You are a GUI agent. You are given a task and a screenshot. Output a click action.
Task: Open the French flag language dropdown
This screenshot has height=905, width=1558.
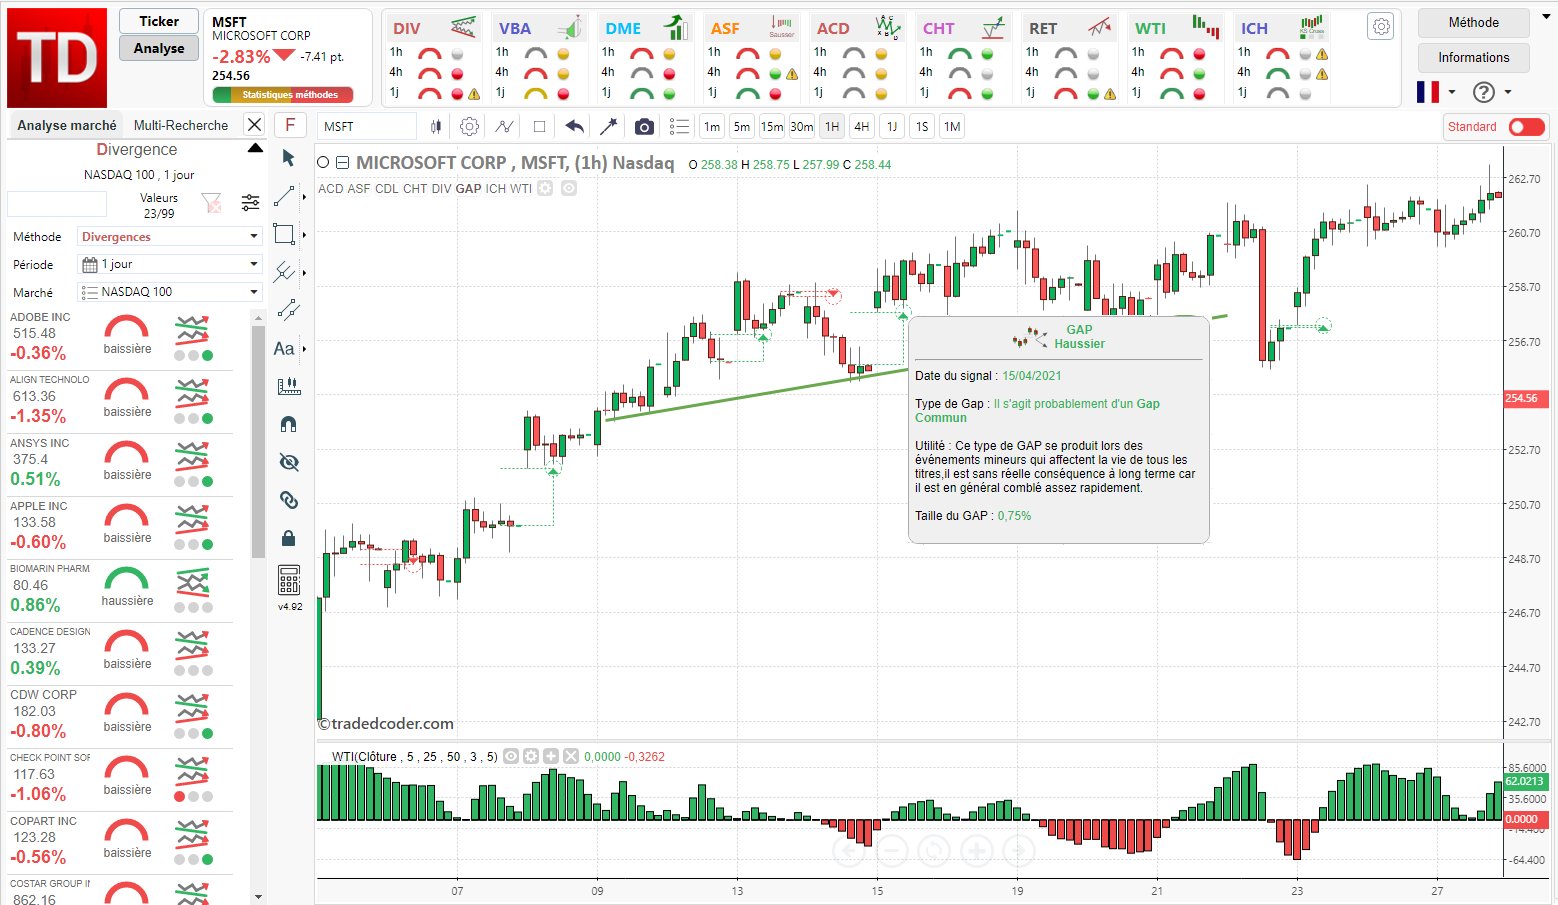point(1436,92)
